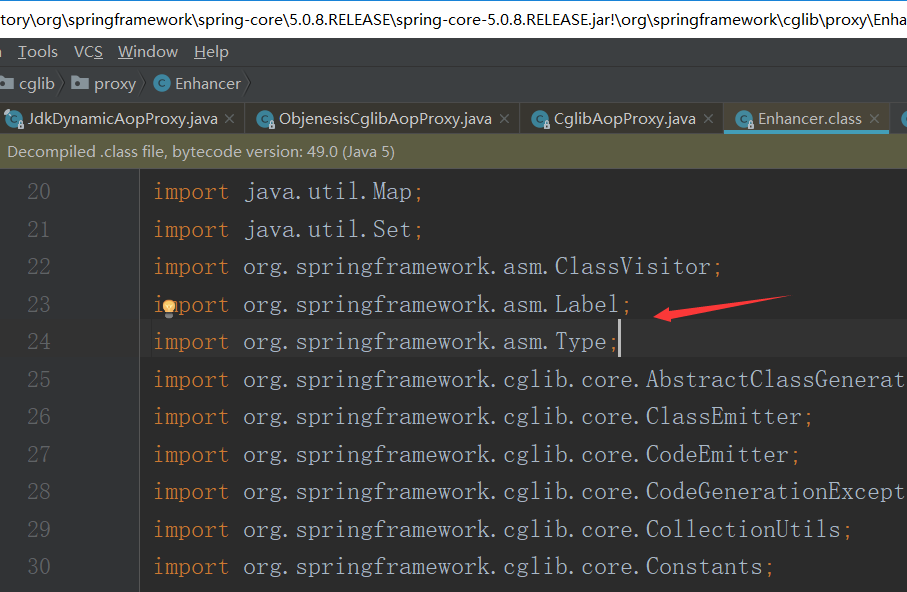The image size is (907, 592).
Task: Click the ClassEmitter import line
Action: (483, 417)
